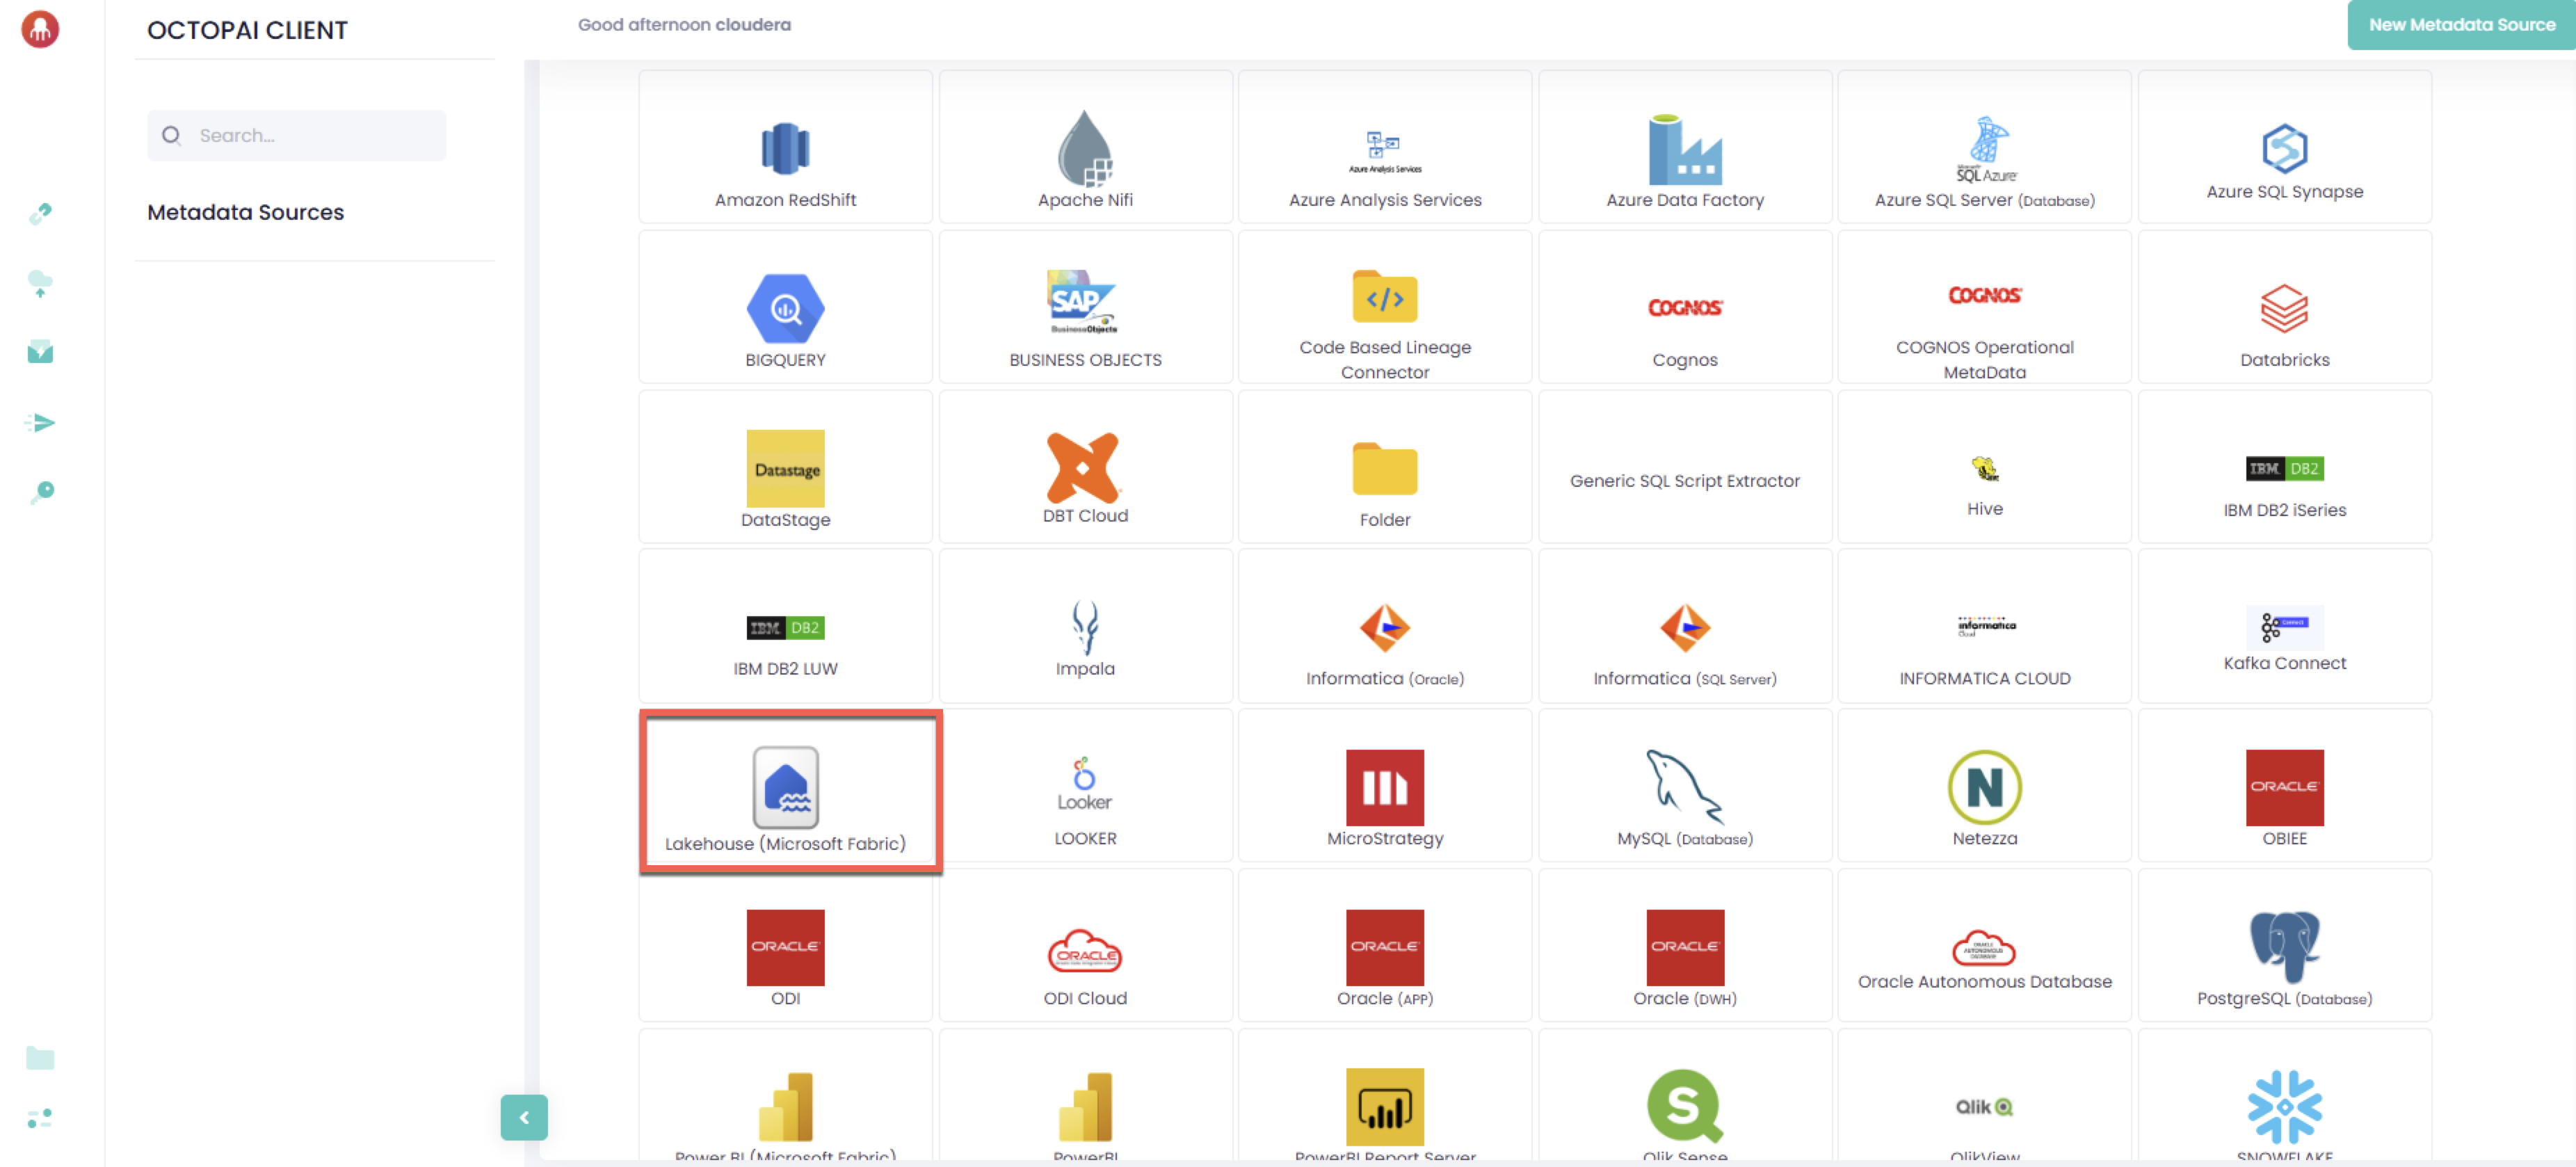Choose the Databricks connector
Screen dimensions: 2576x1167
pyautogui.click(x=2285, y=307)
